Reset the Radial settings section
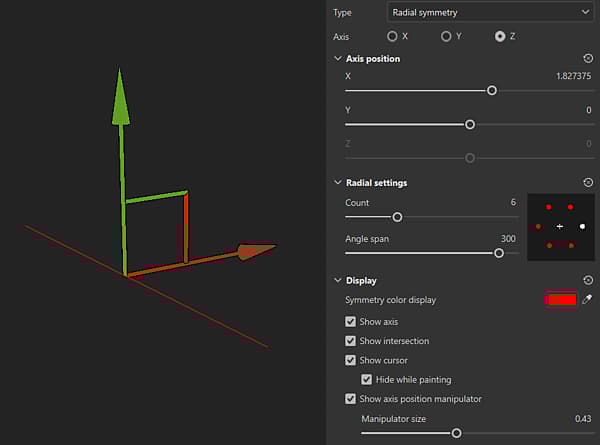The width and height of the screenshot is (600, 445). (x=588, y=182)
